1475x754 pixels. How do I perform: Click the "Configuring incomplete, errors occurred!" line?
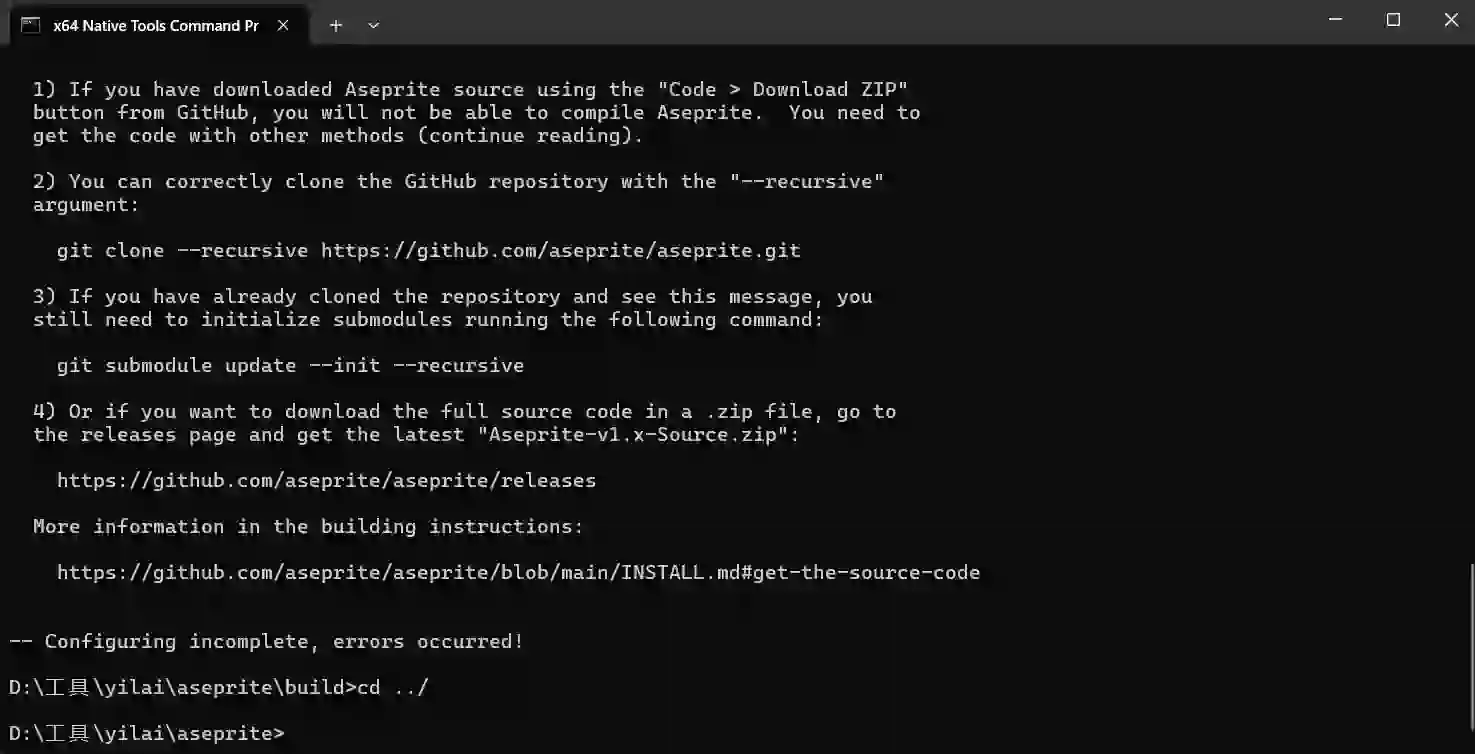coord(266,641)
